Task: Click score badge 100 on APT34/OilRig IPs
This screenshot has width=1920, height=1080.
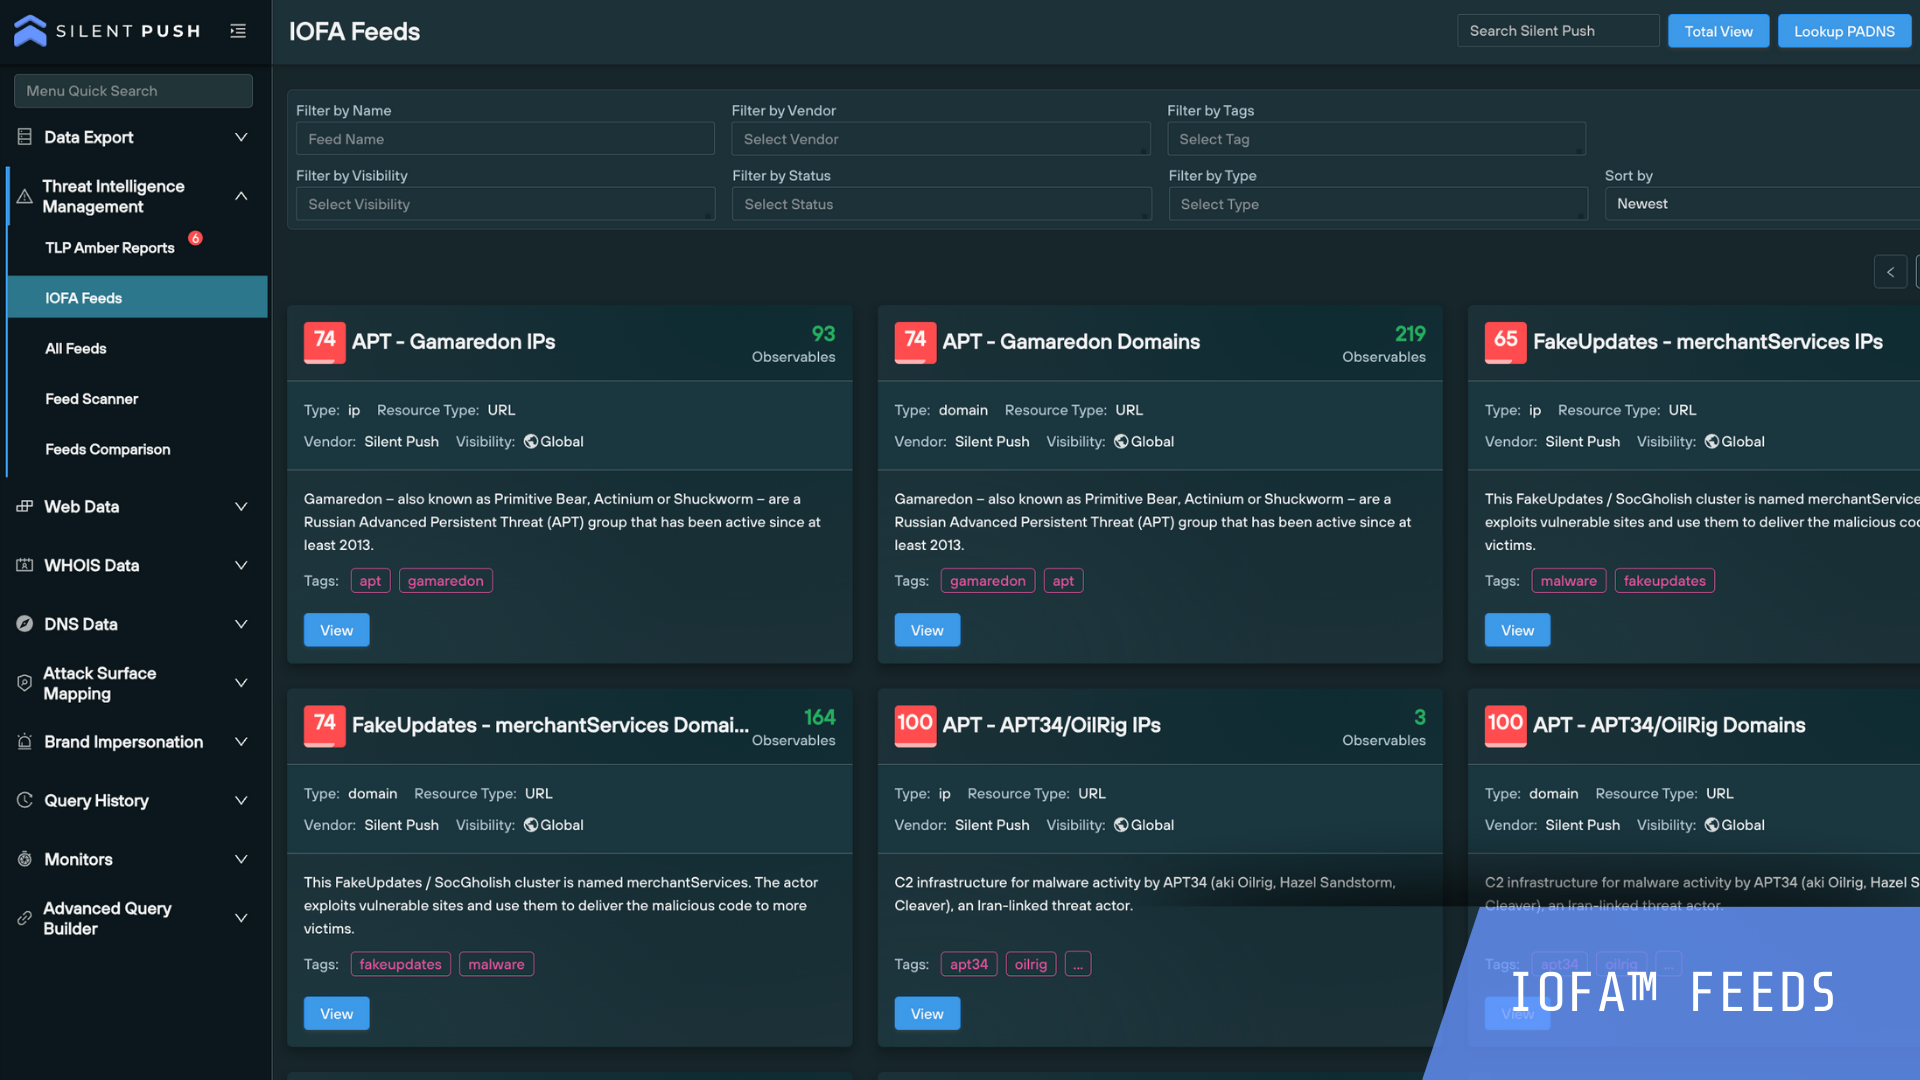Action: coord(915,725)
